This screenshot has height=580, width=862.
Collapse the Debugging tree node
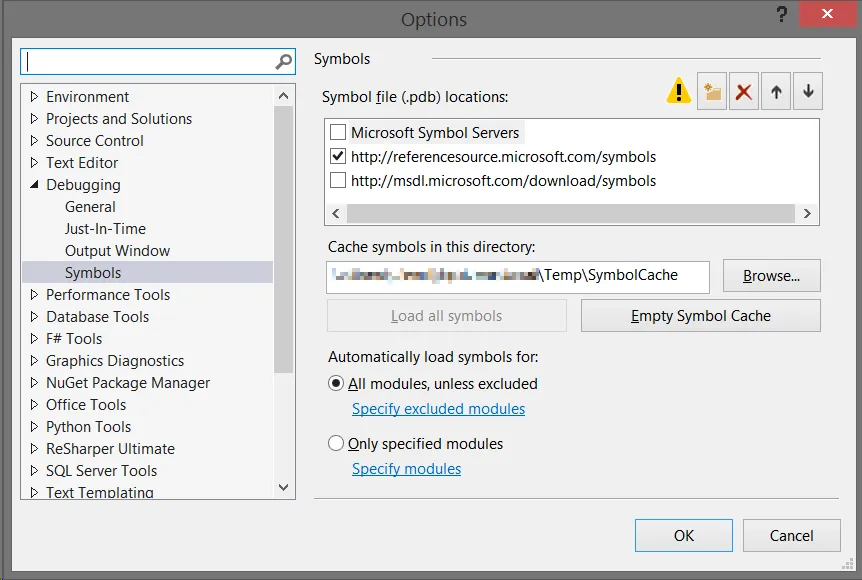tap(35, 185)
